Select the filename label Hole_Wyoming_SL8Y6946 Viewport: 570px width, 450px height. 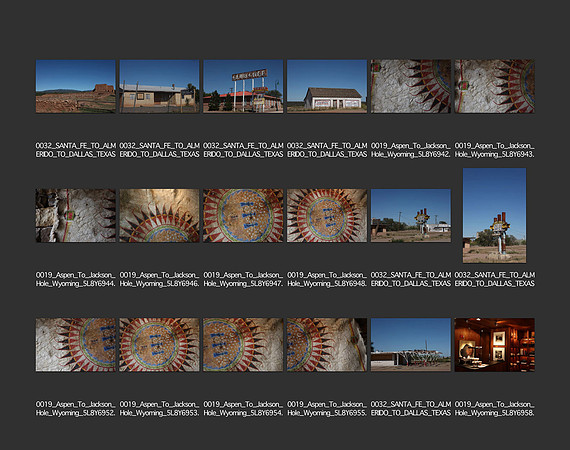click(159, 279)
